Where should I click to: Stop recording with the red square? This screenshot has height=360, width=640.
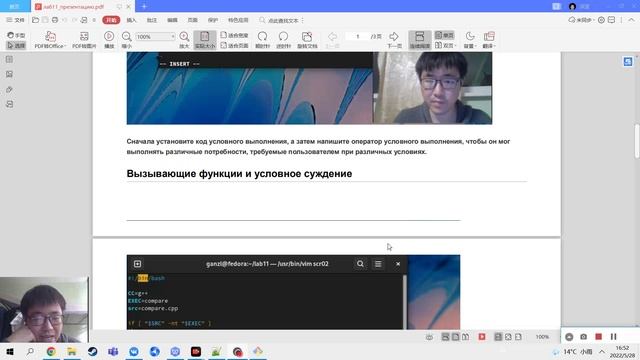coord(598,337)
